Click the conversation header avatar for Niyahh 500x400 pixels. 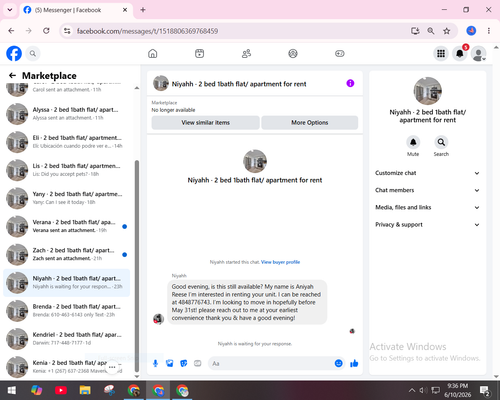pos(161,83)
